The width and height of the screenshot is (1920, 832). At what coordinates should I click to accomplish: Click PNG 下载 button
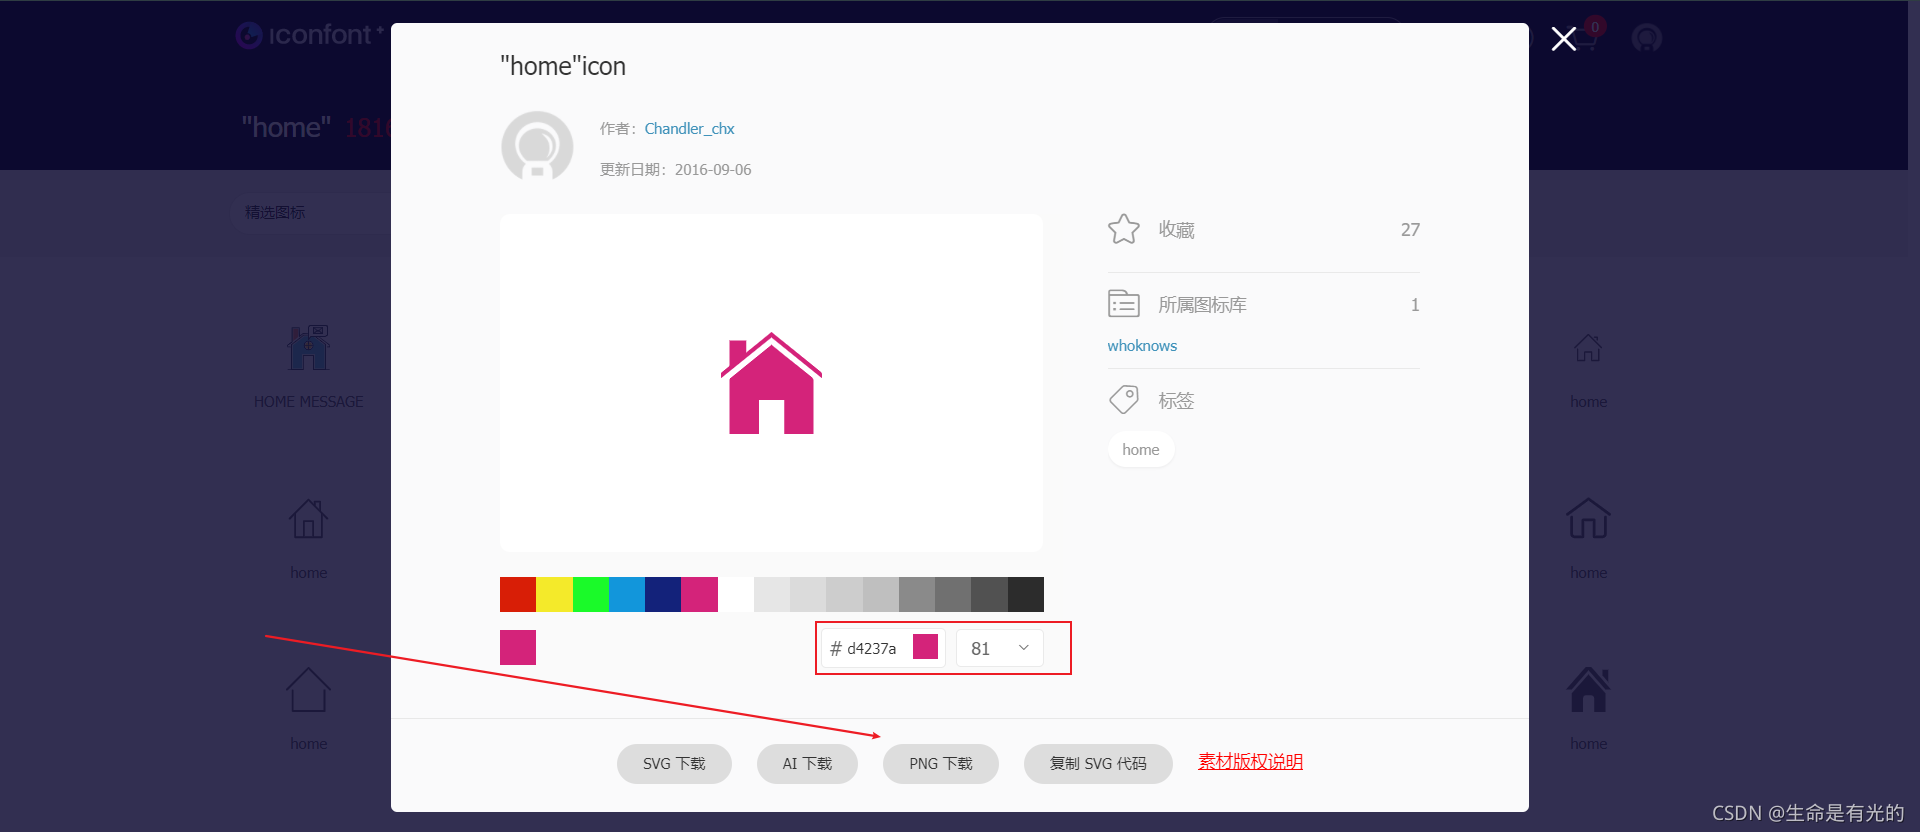click(941, 763)
